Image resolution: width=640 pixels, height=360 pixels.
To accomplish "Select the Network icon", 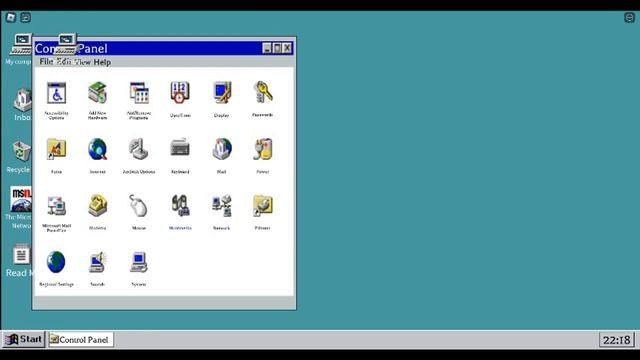I will (x=222, y=205).
